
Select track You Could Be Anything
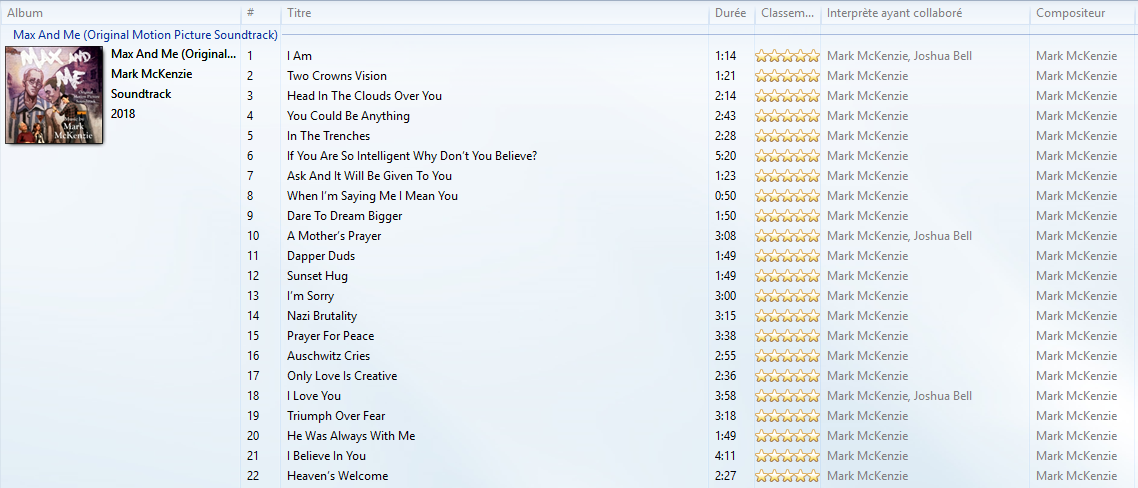click(x=348, y=116)
